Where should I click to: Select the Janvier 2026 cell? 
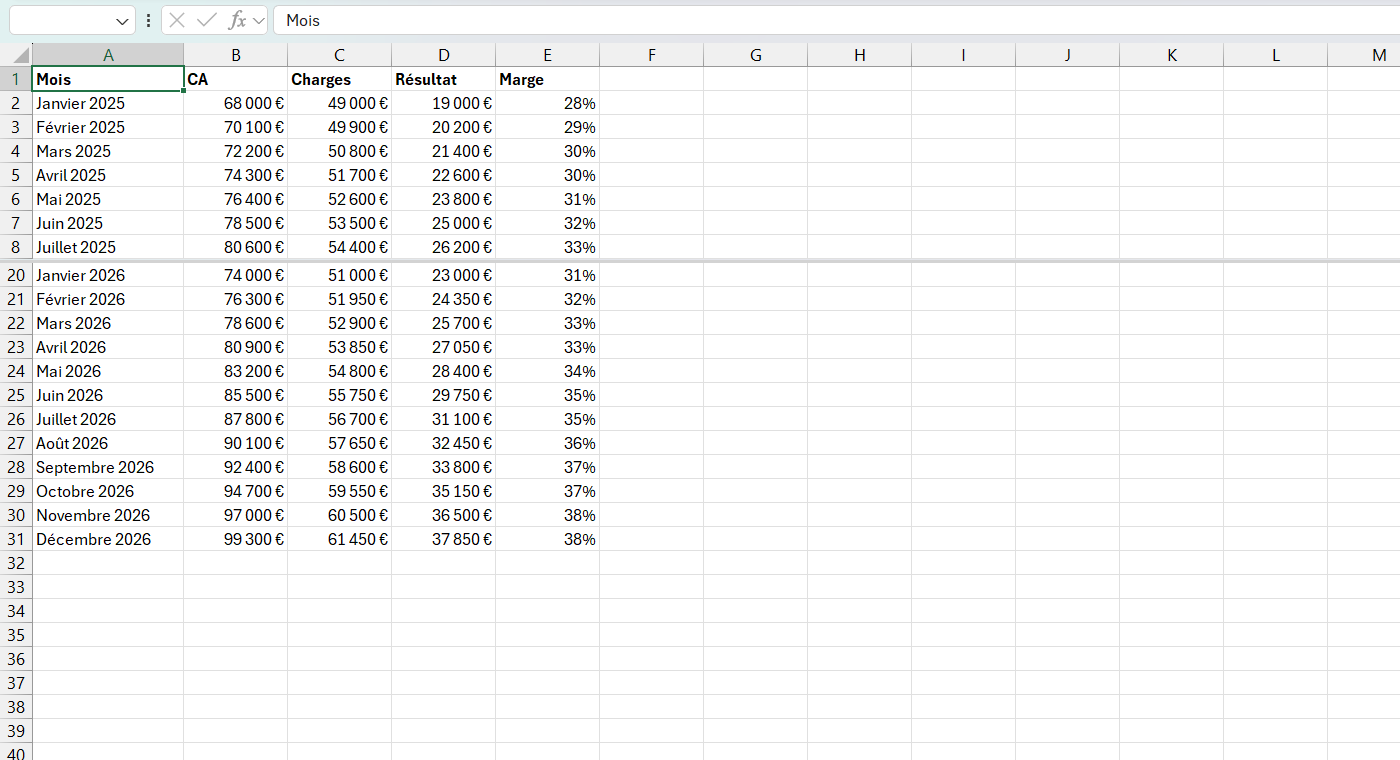pyautogui.click(x=108, y=275)
